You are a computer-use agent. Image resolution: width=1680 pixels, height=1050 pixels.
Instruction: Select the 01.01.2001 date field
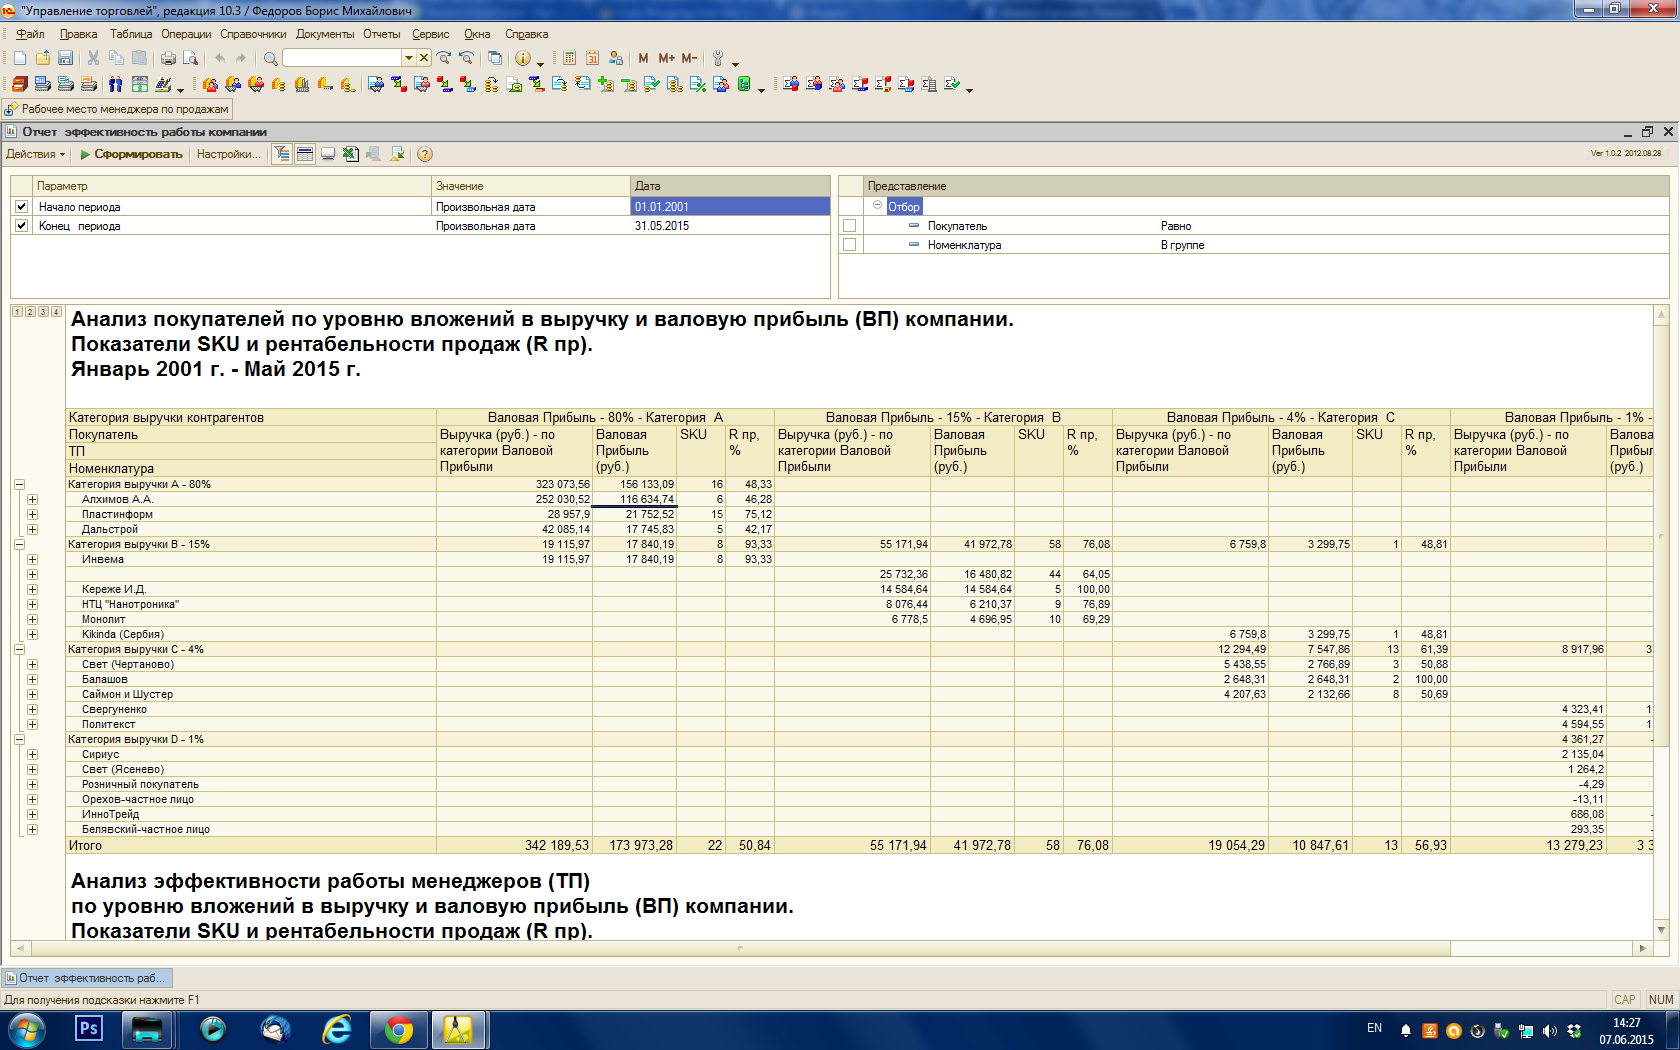click(x=730, y=207)
